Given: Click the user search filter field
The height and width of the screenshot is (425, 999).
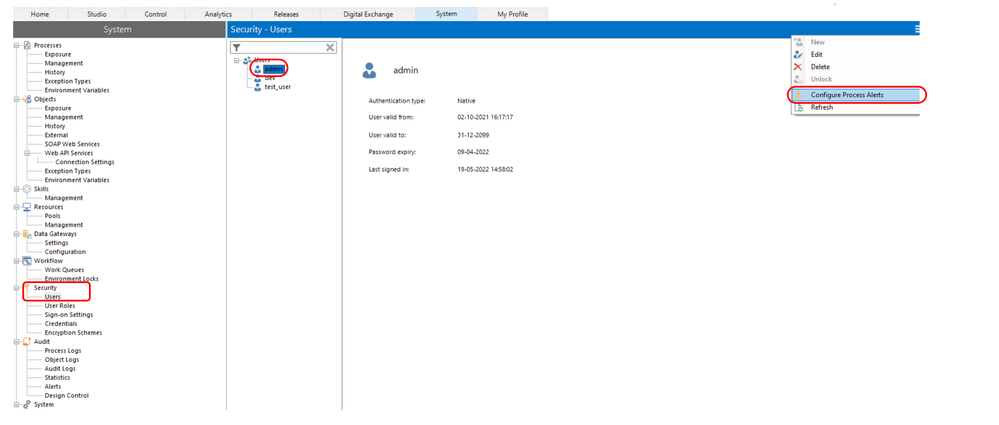Looking at the screenshot, I should click(x=283, y=47).
